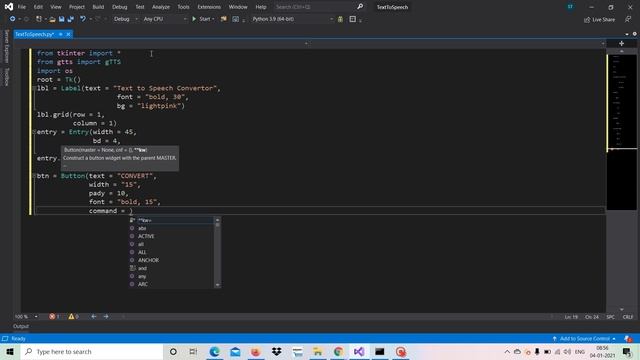Click the editor split plus icon
Screen dimensions: 640x360
pyautogui.click(x=621, y=43)
